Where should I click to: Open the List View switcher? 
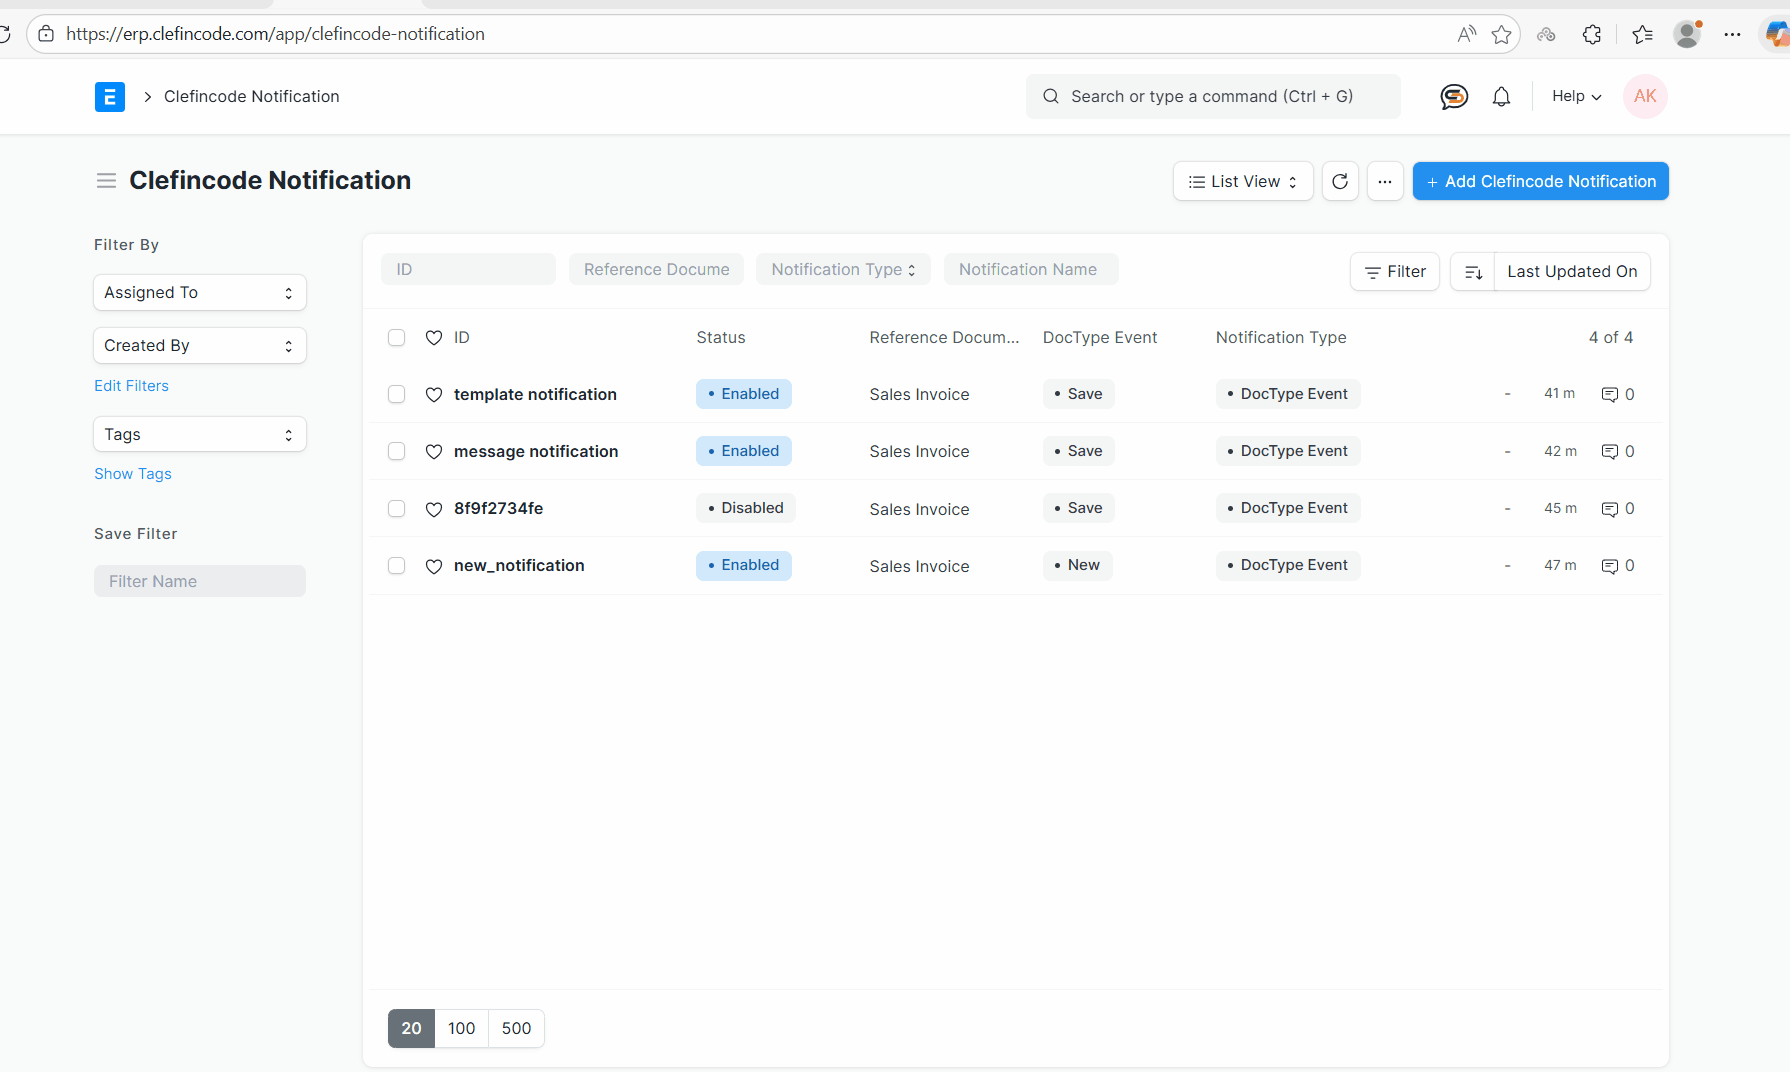point(1242,181)
